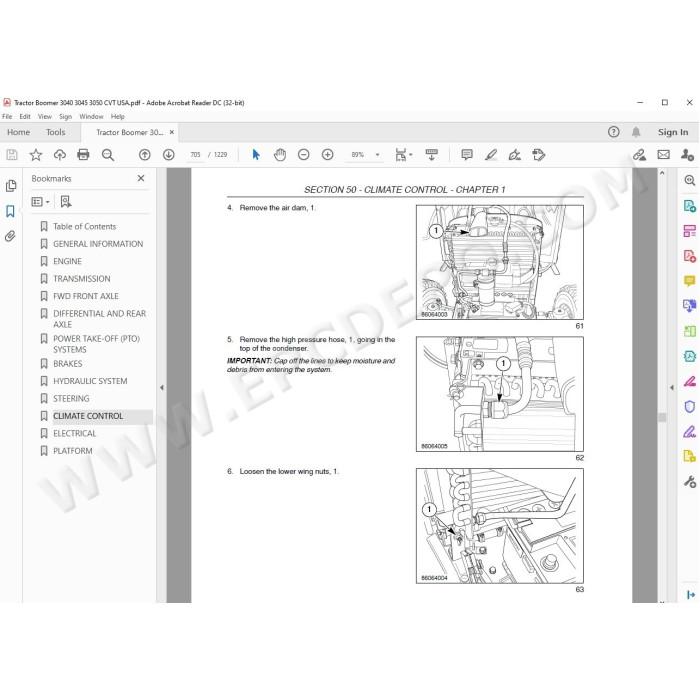The image size is (700, 700).
Task: Add a sticky note comment
Action: pyautogui.click(x=467, y=155)
